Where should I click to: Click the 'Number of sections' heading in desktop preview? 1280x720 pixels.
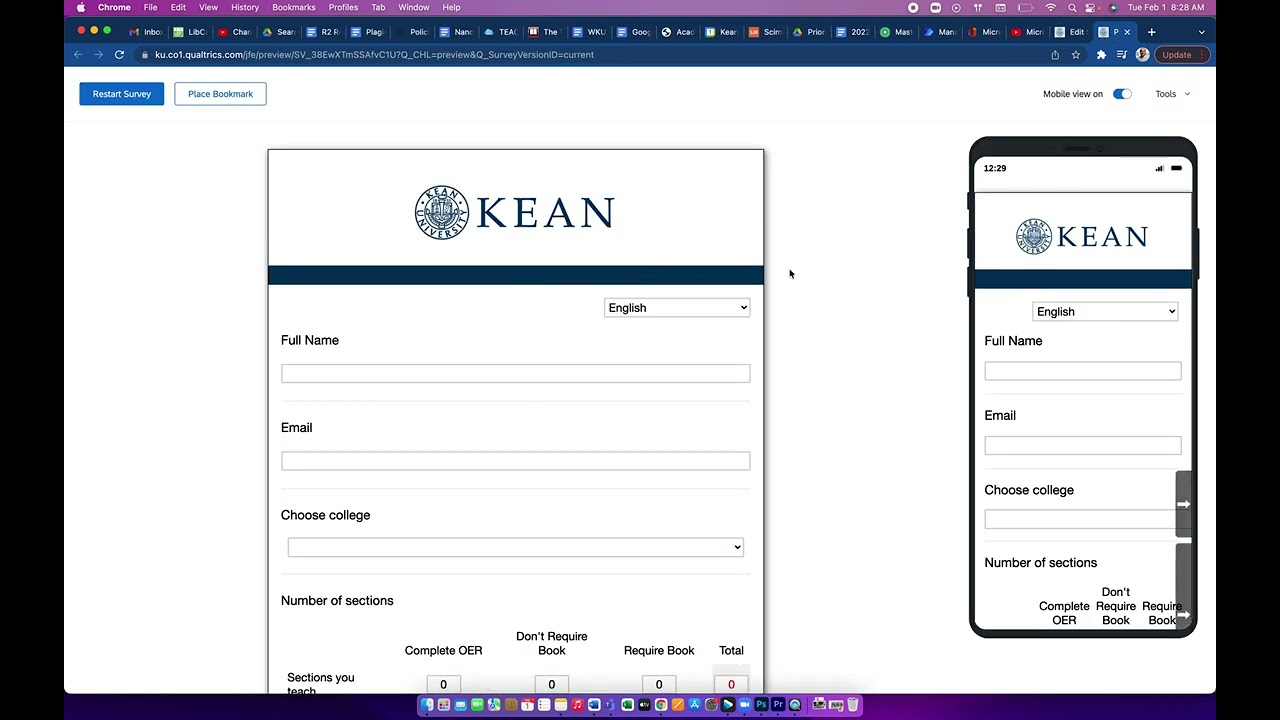click(337, 601)
